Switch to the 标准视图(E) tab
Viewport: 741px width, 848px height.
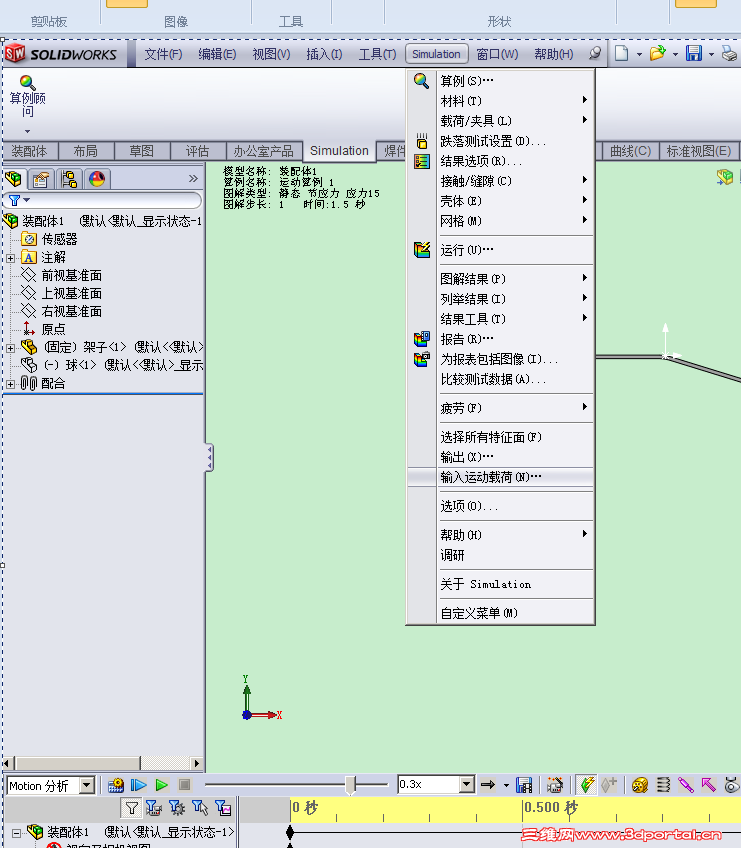tap(698, 151)
